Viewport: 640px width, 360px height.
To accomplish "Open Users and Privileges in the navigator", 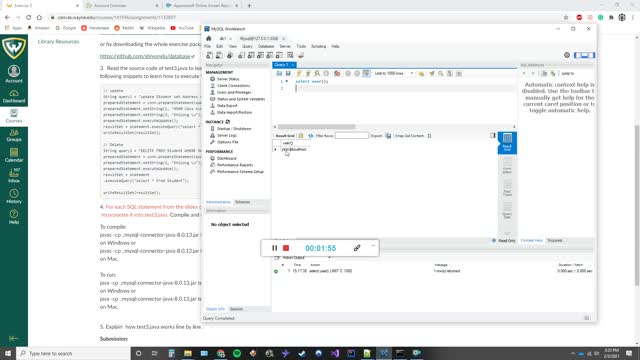I will [x=234, y=92].
